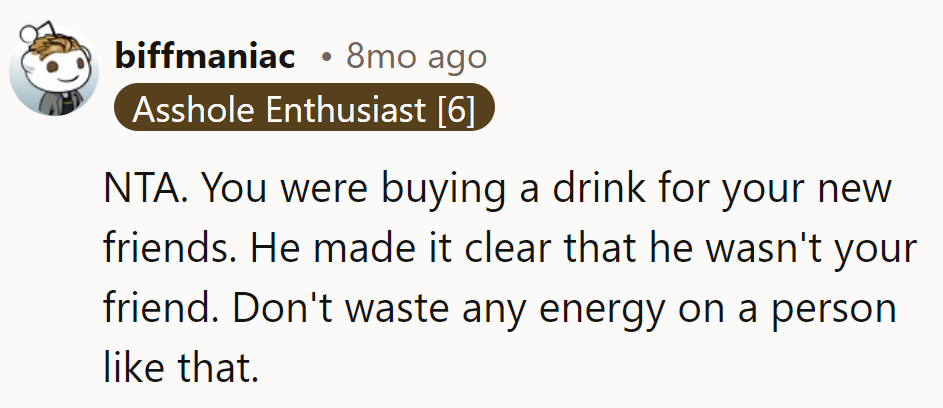943x408 pixels.
Task: Click the "[6]" count in the flair
Action: click(x=455, y=110)
